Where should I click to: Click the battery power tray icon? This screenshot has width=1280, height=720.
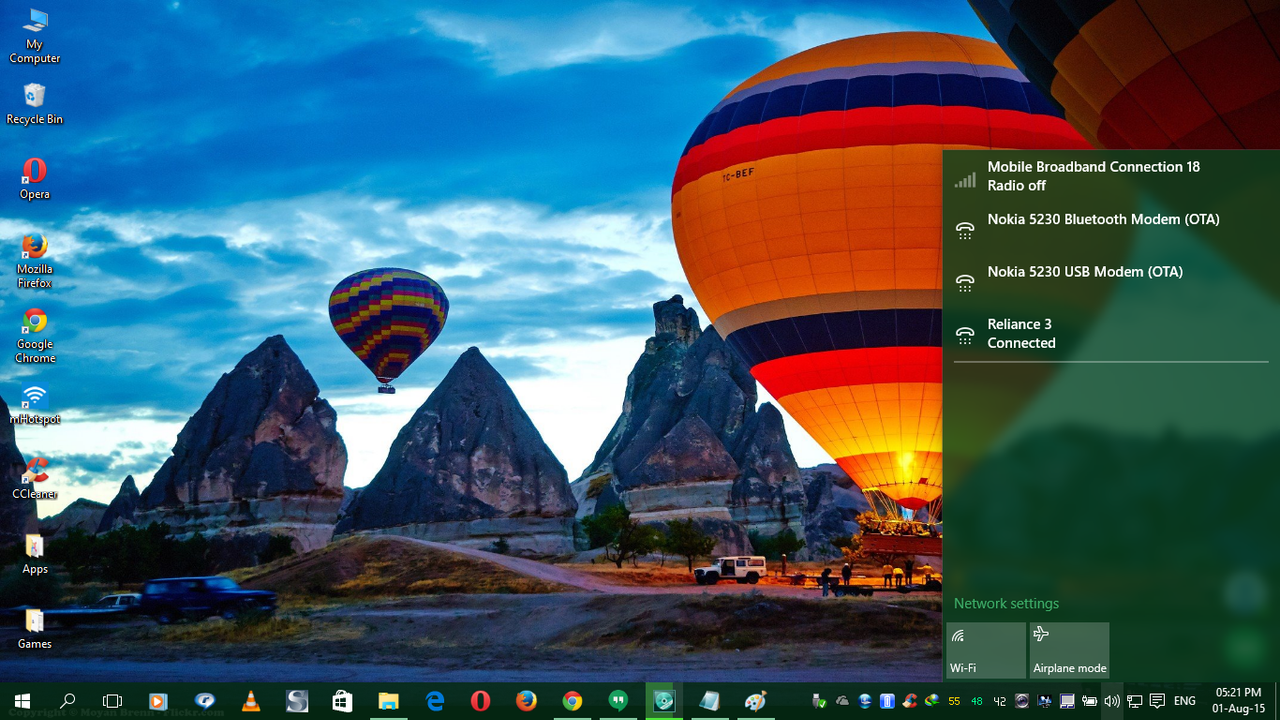pos(1089,701)
